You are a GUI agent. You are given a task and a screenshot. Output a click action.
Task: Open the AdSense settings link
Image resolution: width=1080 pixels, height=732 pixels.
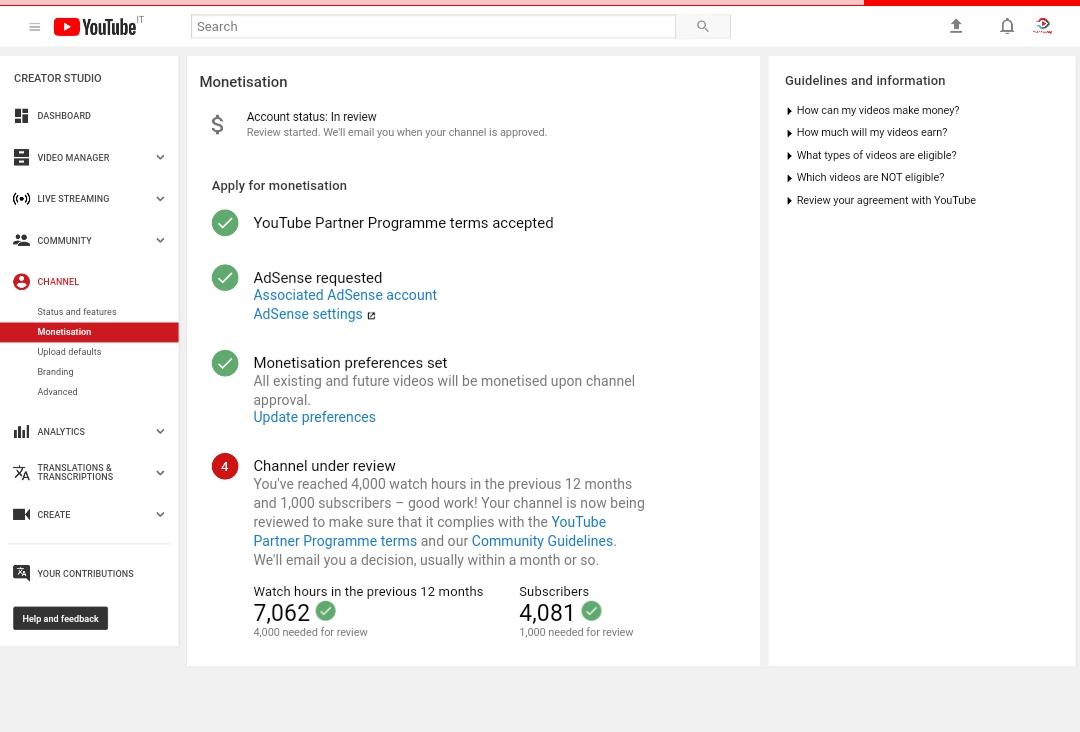point(308,314)
